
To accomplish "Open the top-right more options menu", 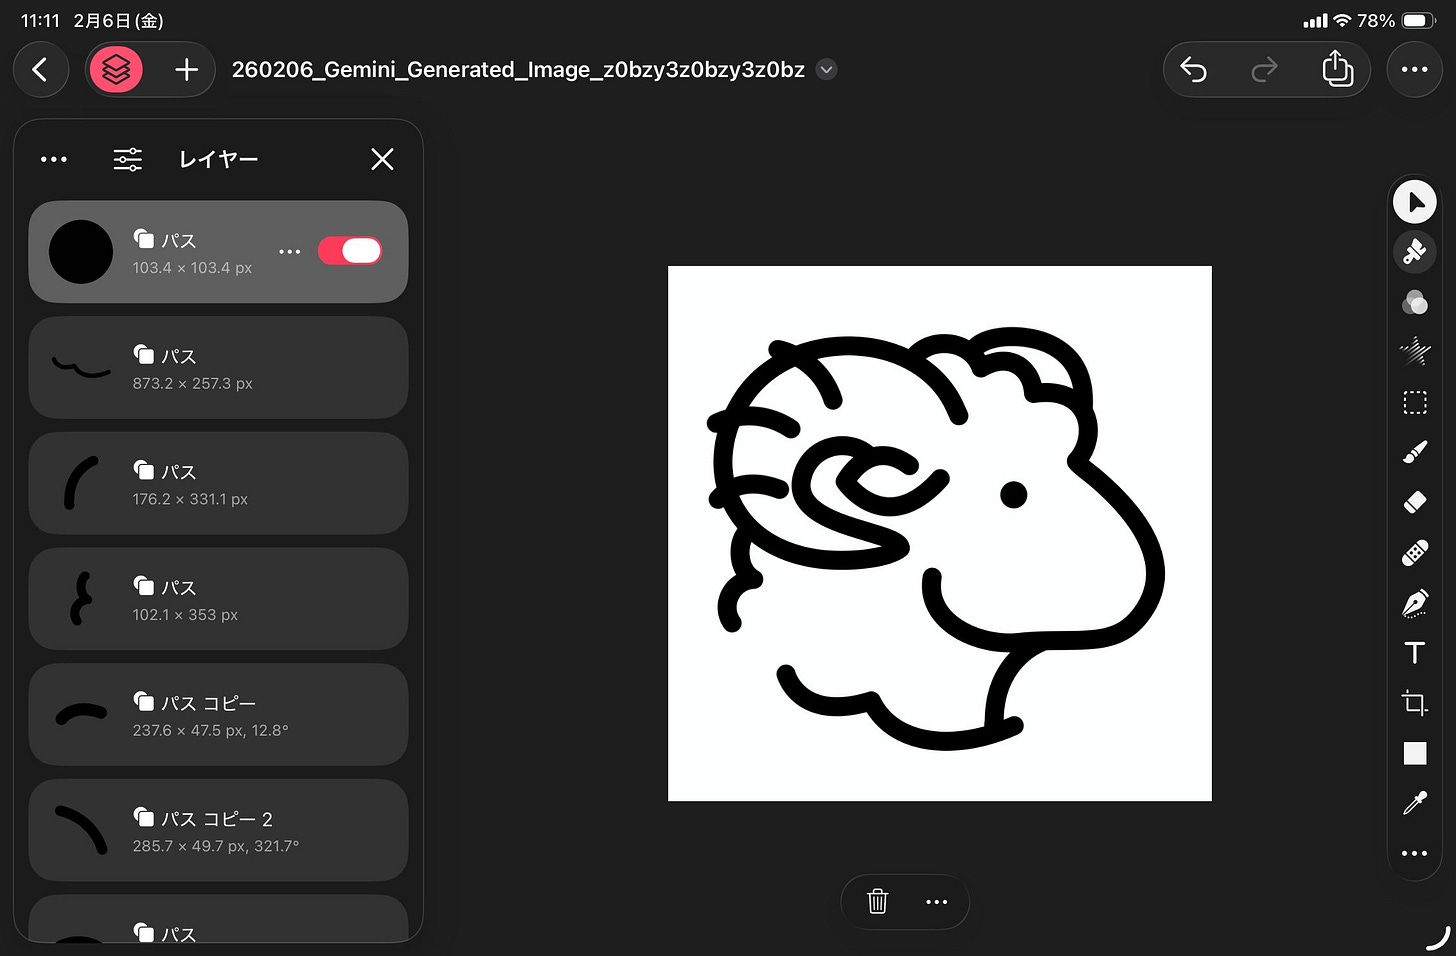I will pyautogui.click(x=1414, y=69).
